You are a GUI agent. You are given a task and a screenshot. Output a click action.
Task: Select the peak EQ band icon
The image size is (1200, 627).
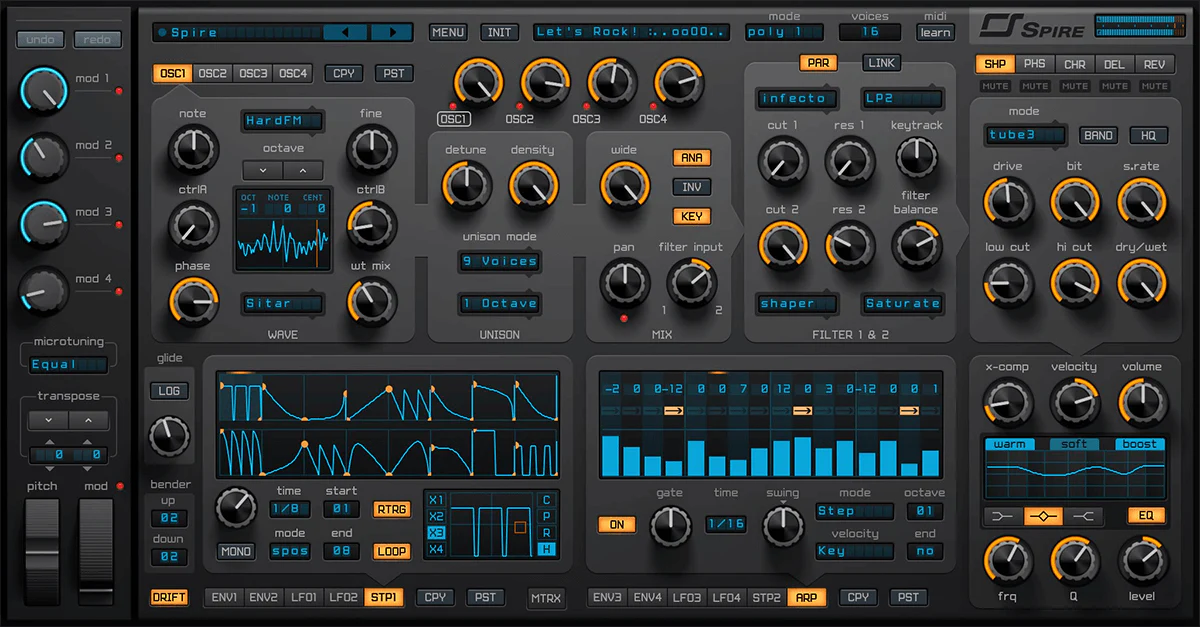tap(1041, 516)
